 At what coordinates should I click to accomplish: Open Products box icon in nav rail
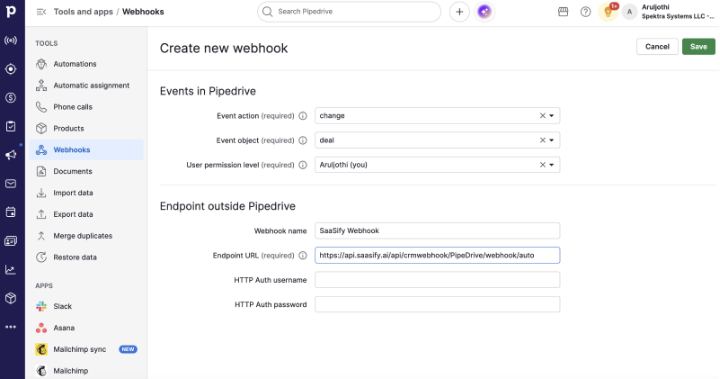click(x=11, y=298)
